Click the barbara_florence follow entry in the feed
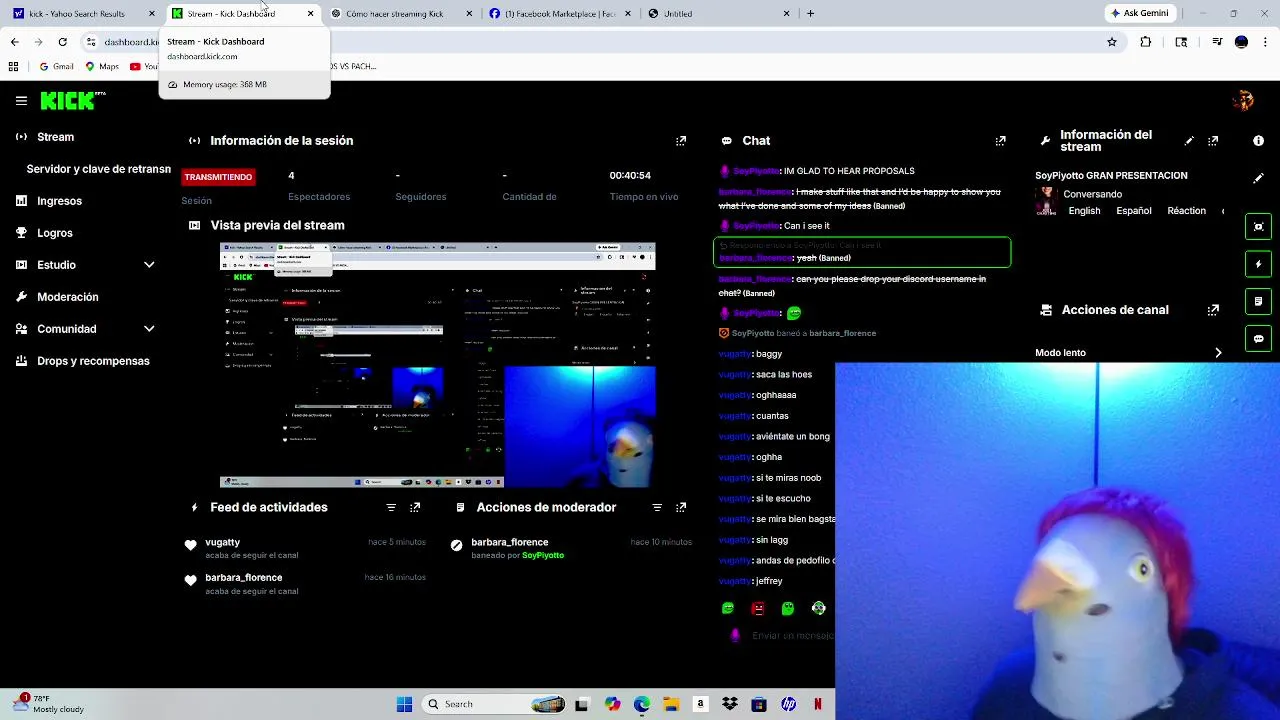This screenshot has height=720, width=1280. 305,584
